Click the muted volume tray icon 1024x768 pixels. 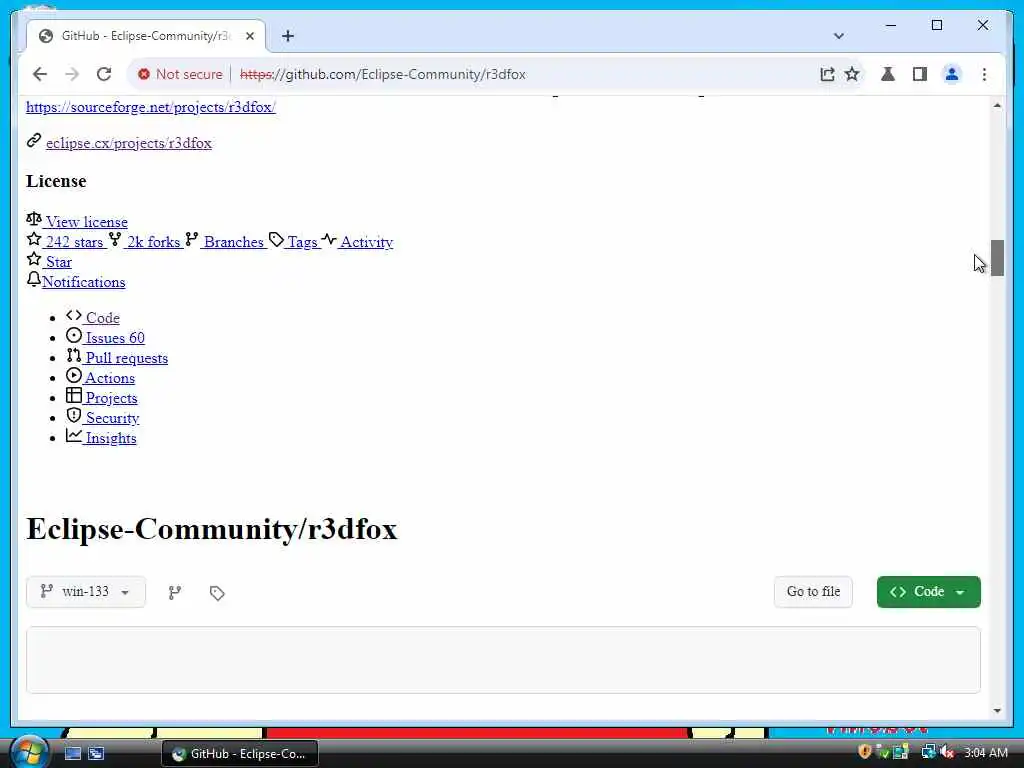[946, 752]
